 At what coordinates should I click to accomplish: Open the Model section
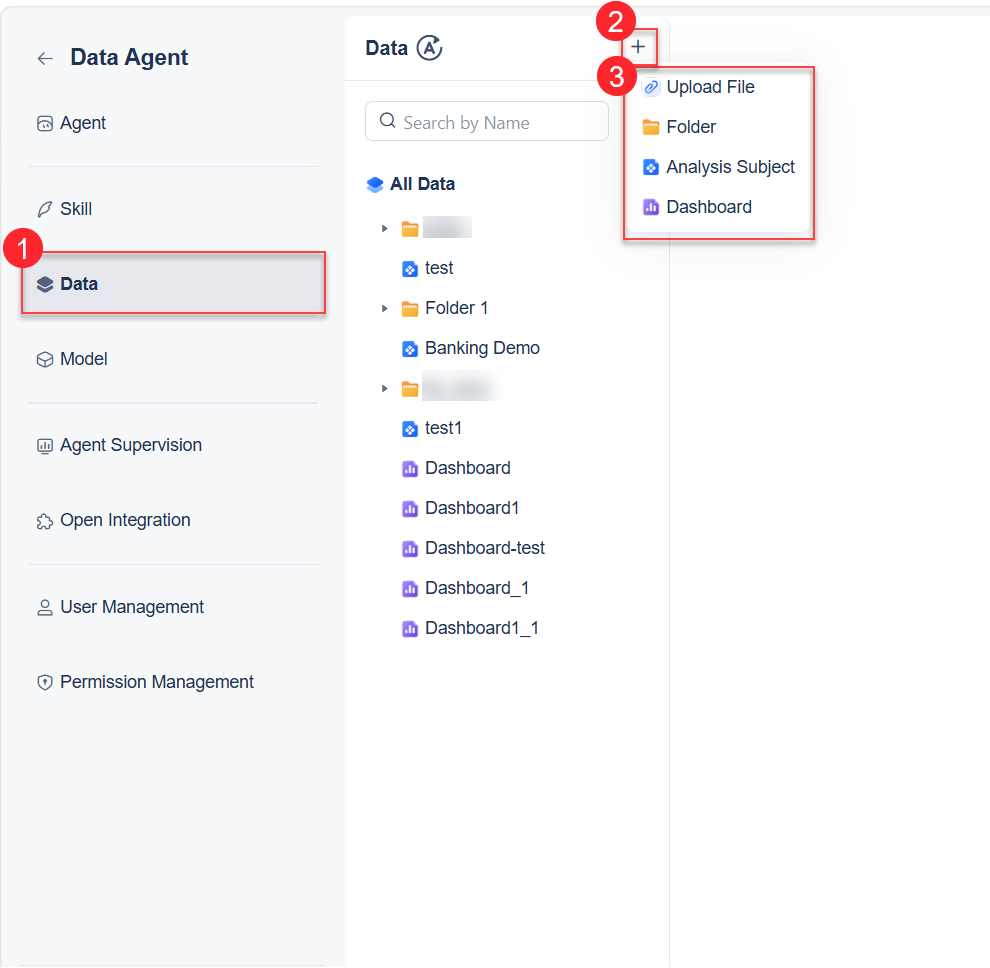click(83, 359)
